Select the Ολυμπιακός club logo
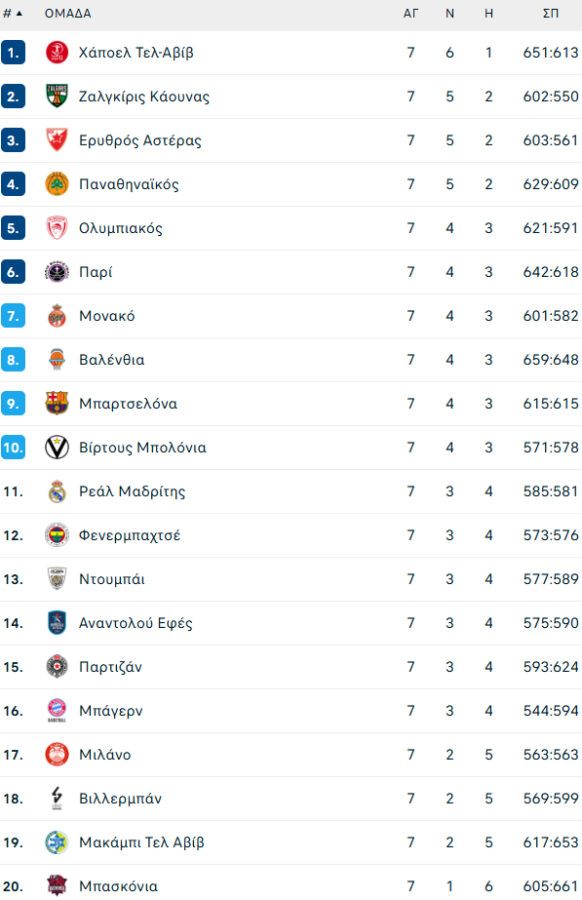The width and height of the screenshot is (582, 900). [x=55, y=228]
